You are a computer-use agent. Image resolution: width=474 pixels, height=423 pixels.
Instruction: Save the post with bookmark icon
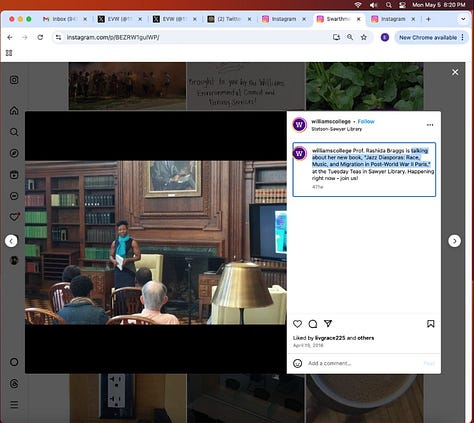[x=431, y=324]
